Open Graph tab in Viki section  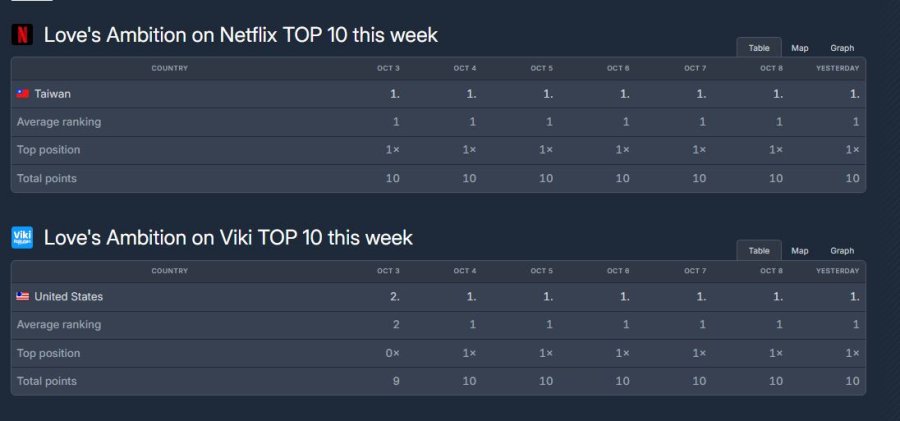pyautogui.click(x=842, y=251)
